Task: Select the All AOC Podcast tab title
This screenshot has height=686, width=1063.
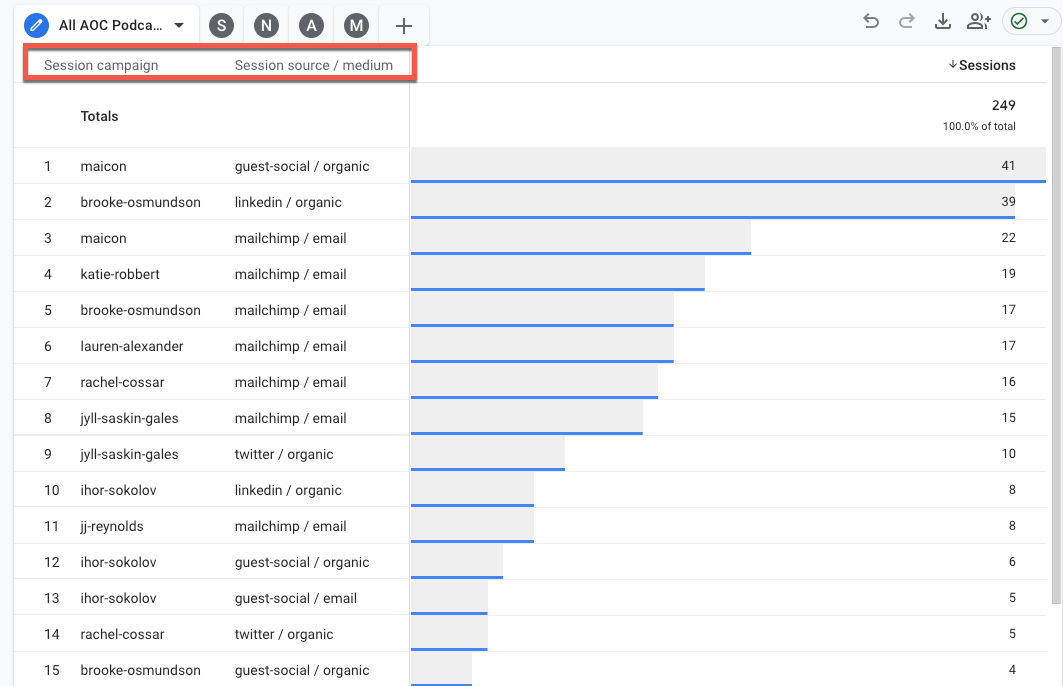Action: pyautogui.click(x=111, y=25)
